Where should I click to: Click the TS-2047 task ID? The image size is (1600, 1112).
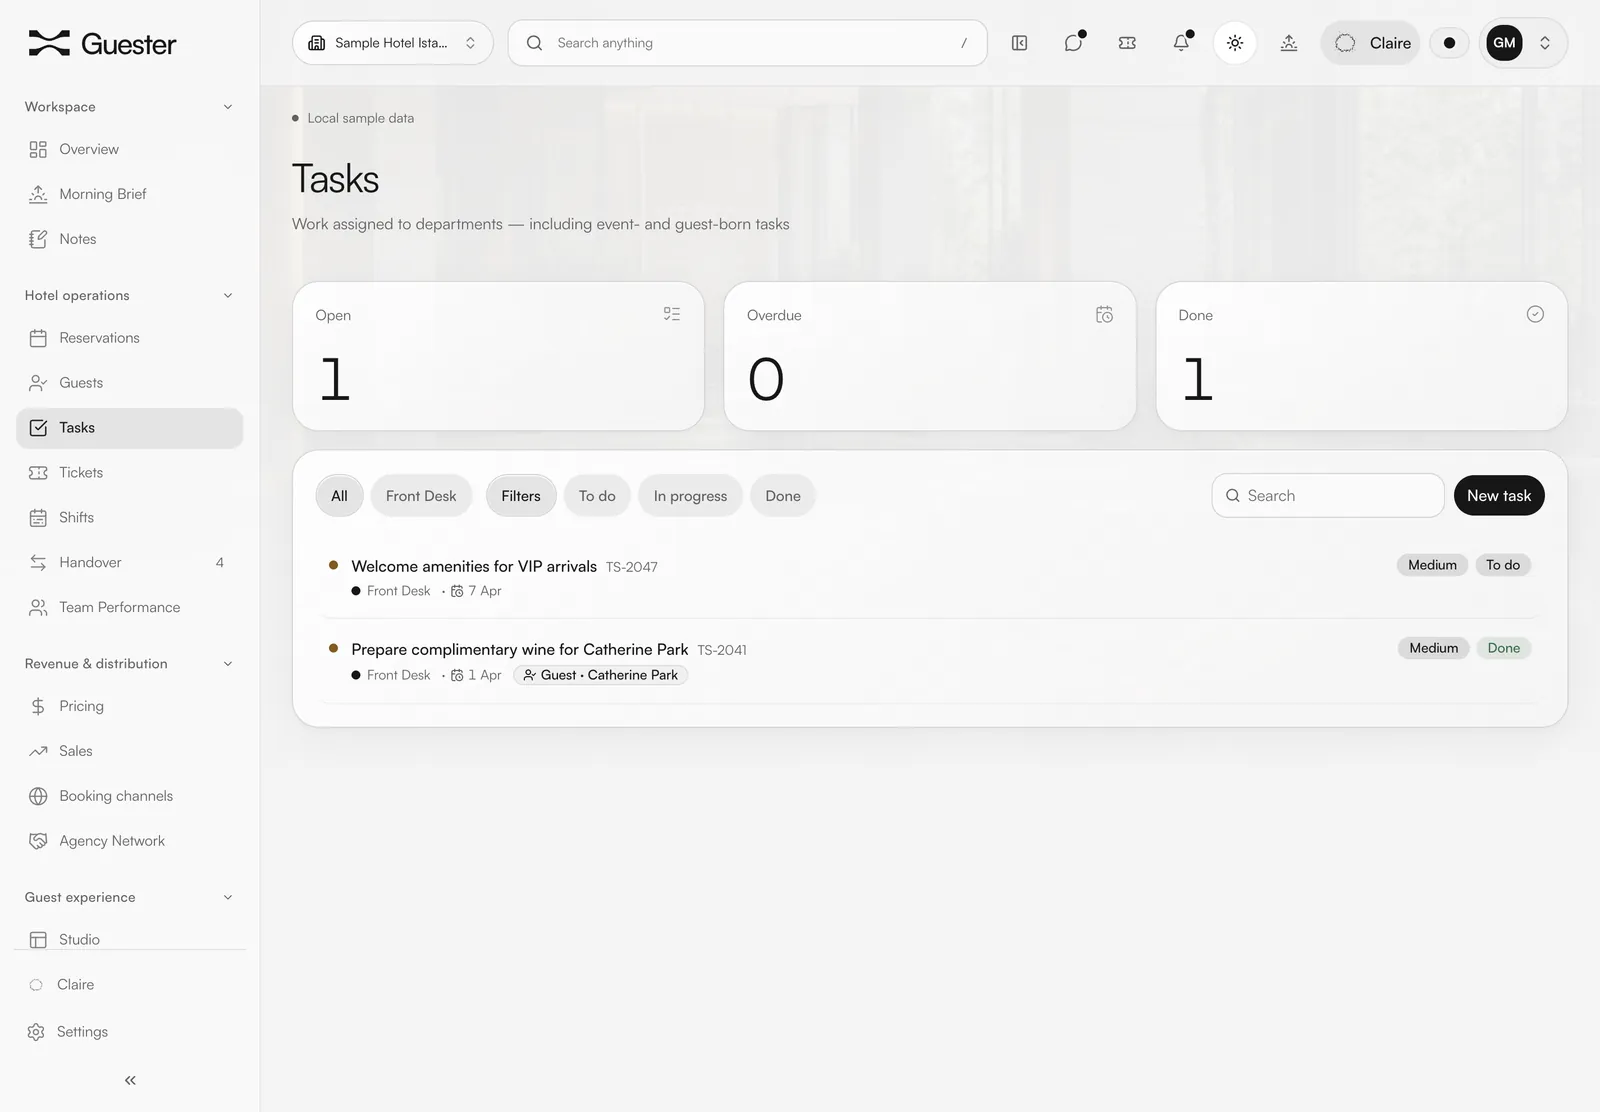[x=632, y=567]
